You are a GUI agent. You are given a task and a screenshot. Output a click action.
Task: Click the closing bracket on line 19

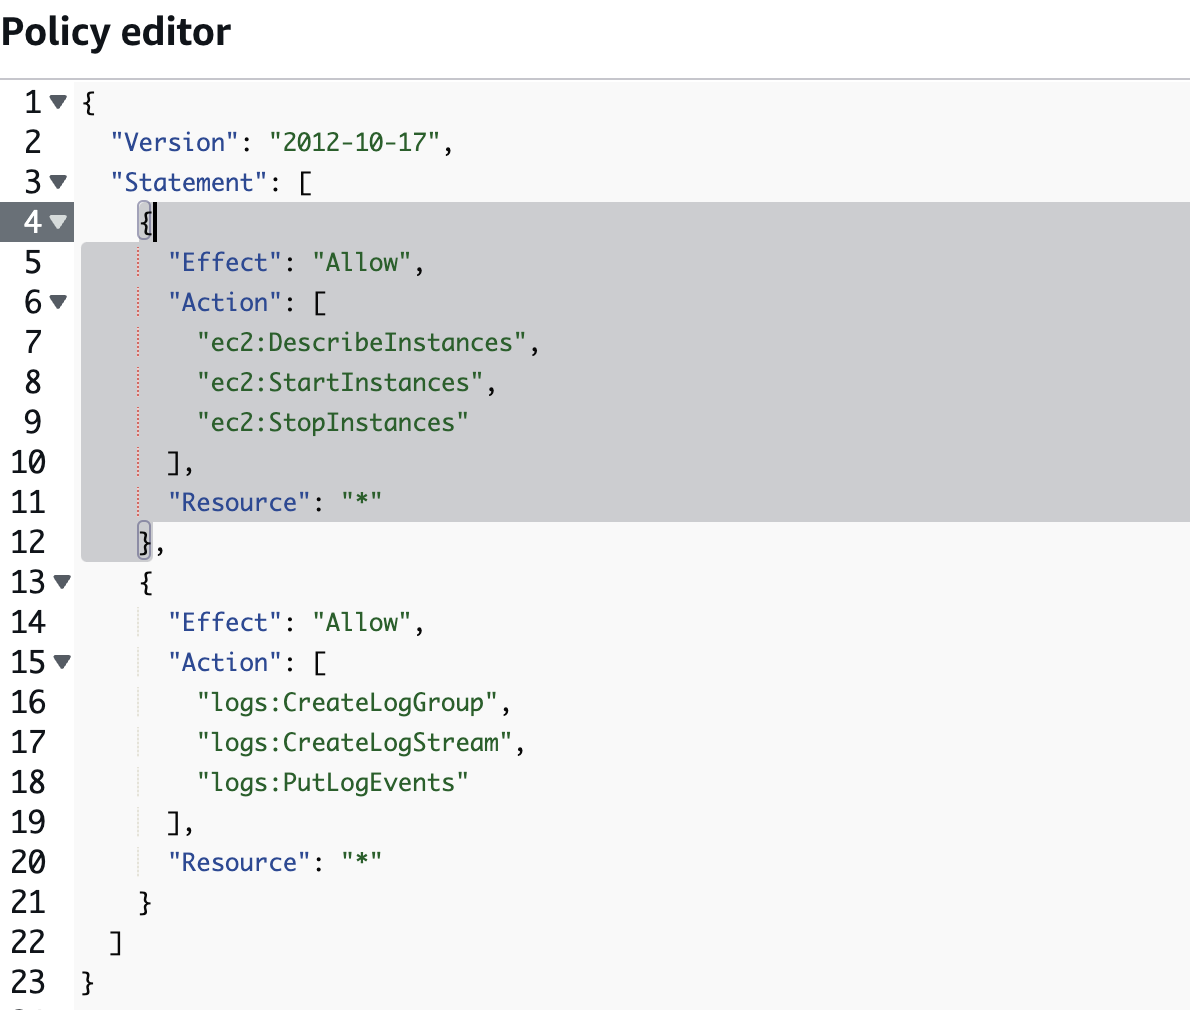175,823
